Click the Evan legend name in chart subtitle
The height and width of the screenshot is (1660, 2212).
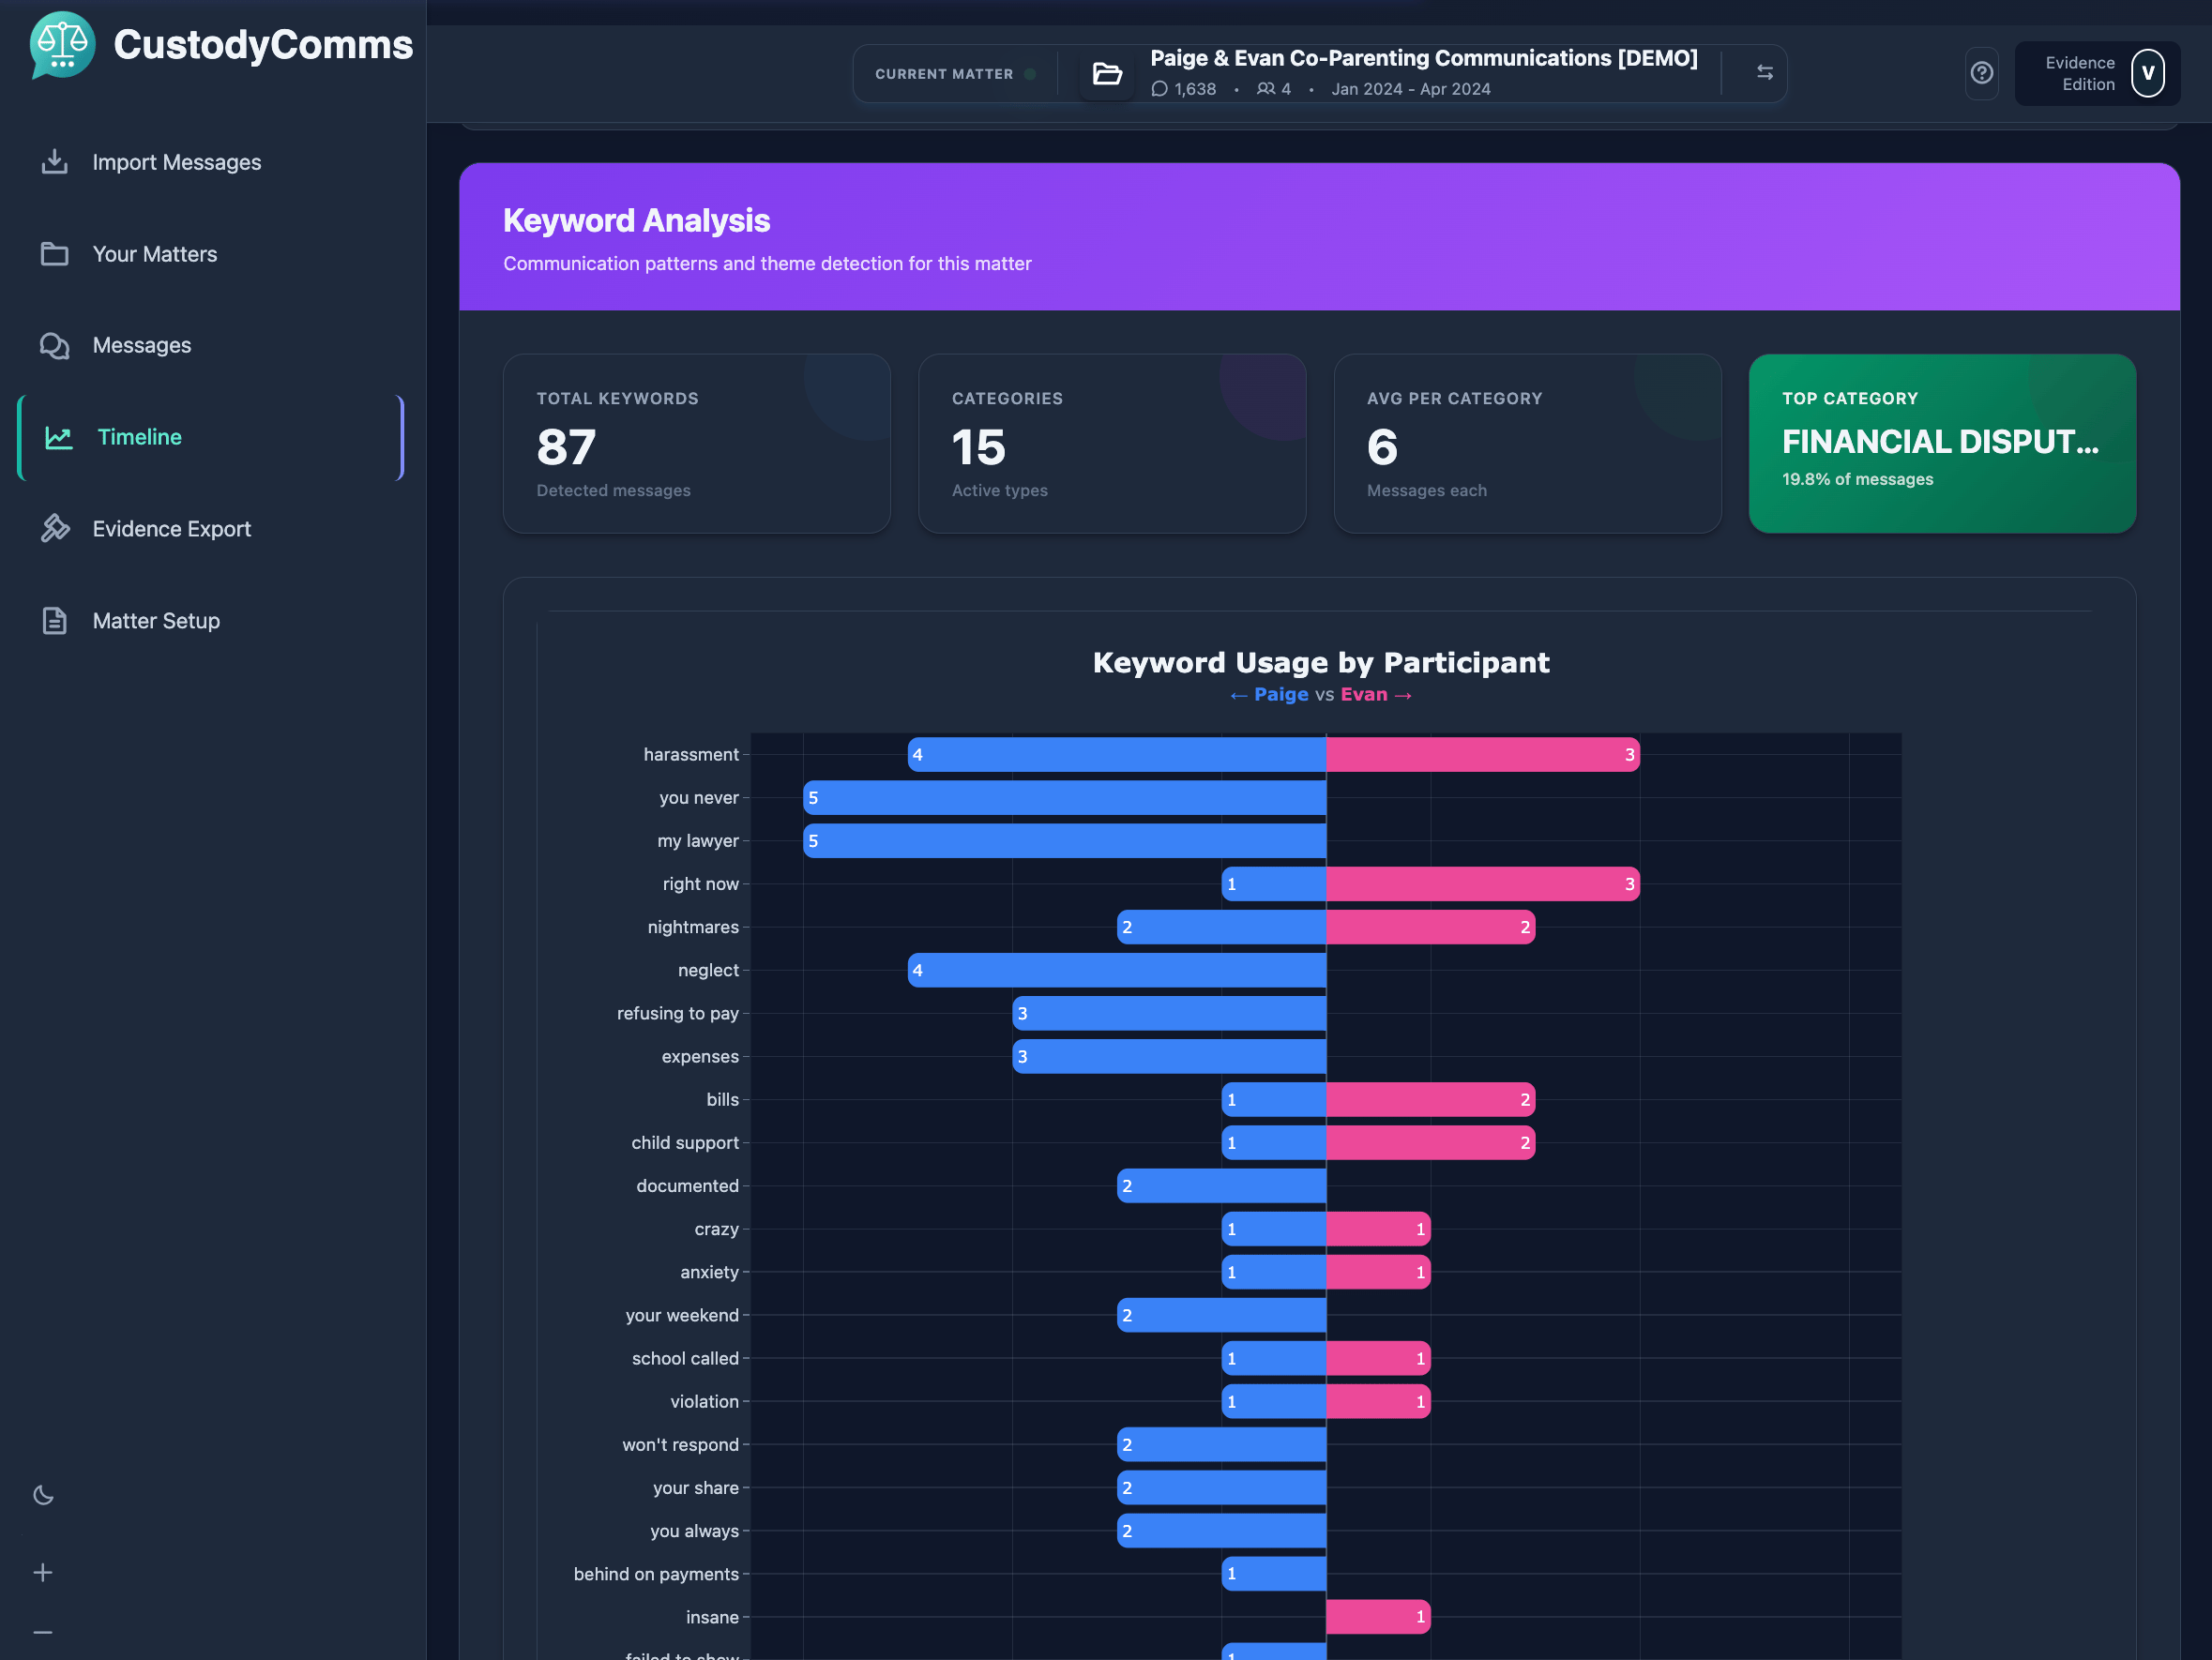1364,694
